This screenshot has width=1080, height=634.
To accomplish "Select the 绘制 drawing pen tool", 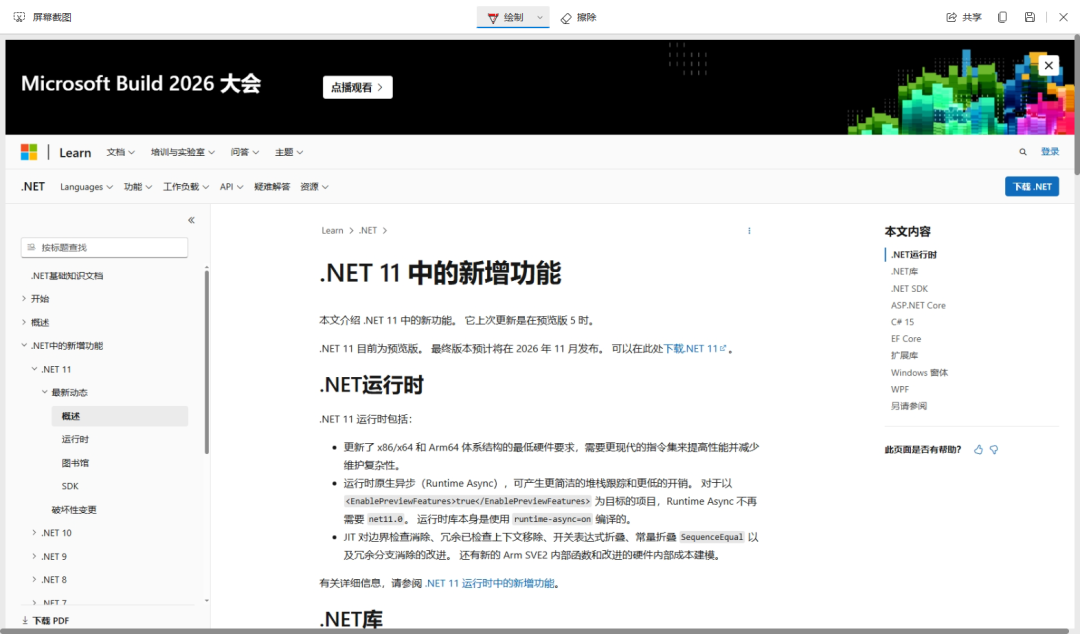I will (x=505, y=17).
